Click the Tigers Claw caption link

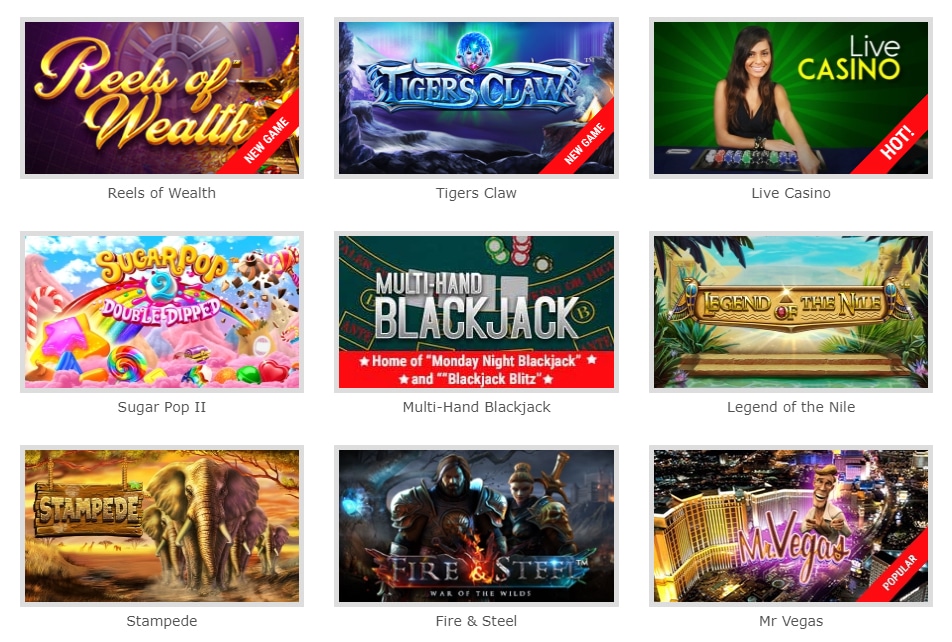[x=476, y=193]
